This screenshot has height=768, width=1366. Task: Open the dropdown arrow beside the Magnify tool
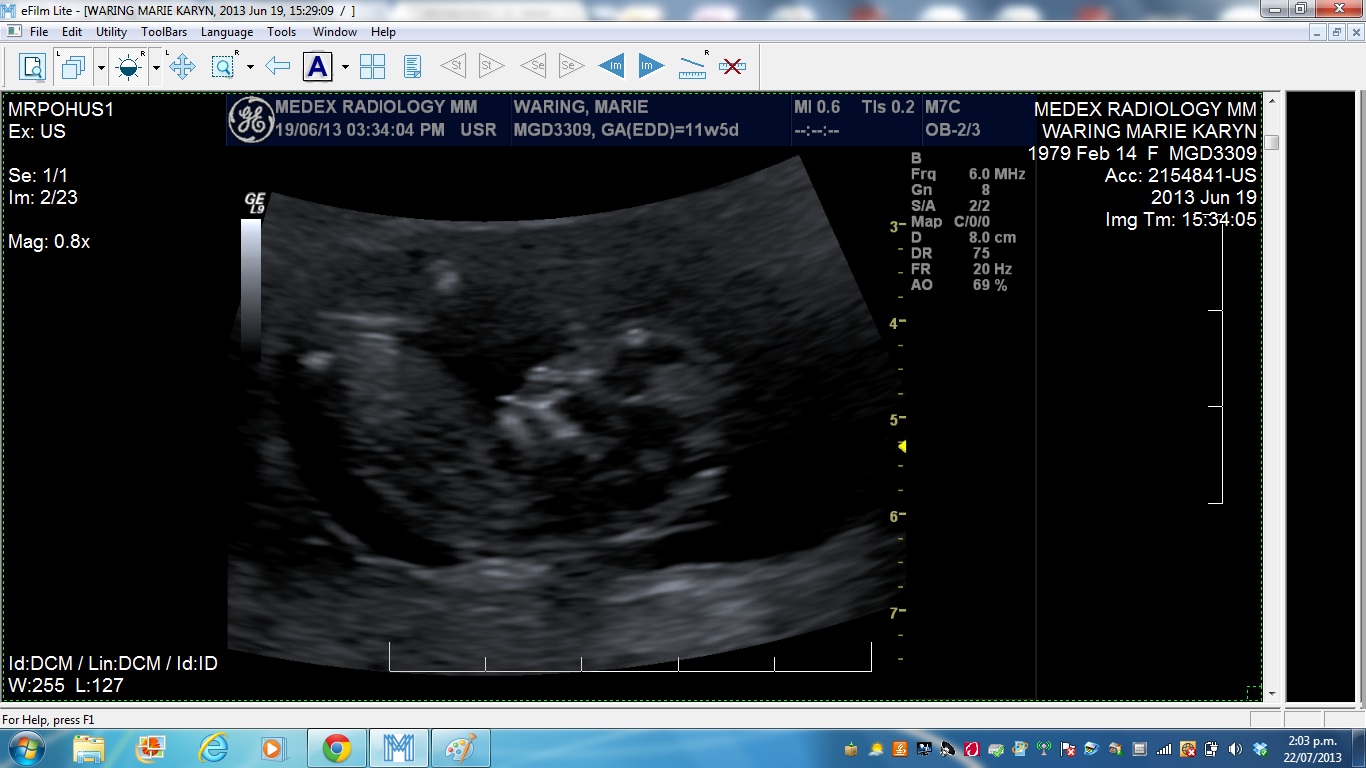point(250,67)
